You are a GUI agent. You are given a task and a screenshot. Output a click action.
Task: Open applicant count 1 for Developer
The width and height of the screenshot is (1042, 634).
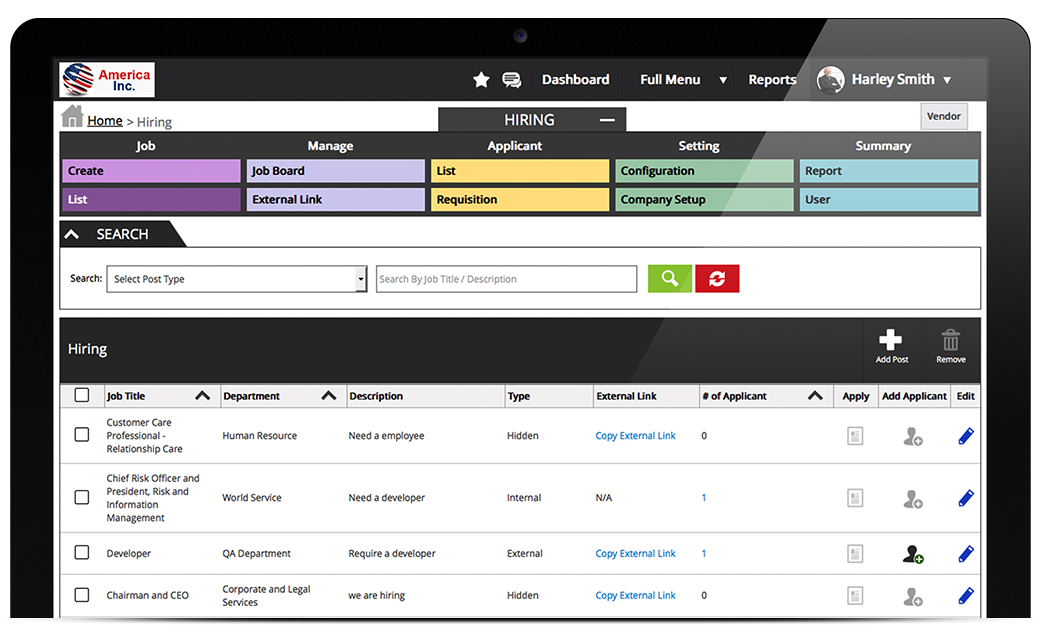click(704, 554)
